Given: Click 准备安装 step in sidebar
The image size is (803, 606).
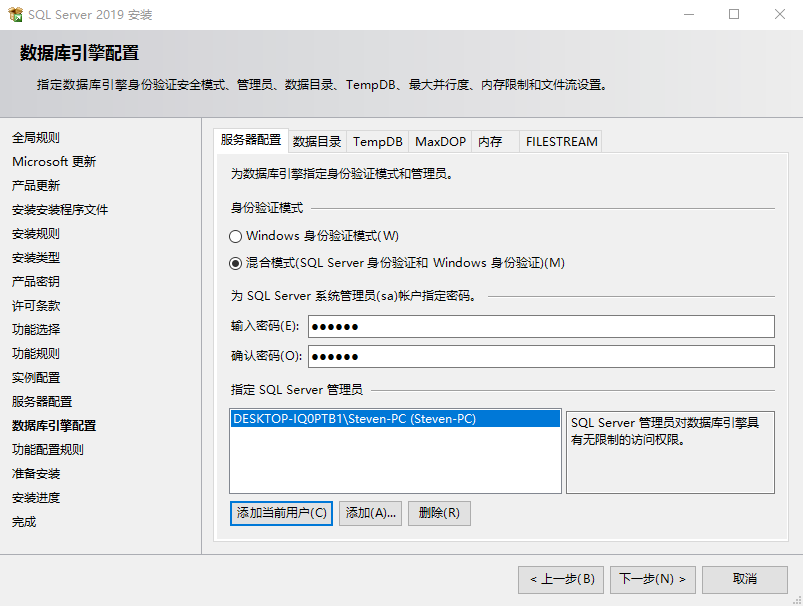Looking at the screenshot, I should (36, 474).
